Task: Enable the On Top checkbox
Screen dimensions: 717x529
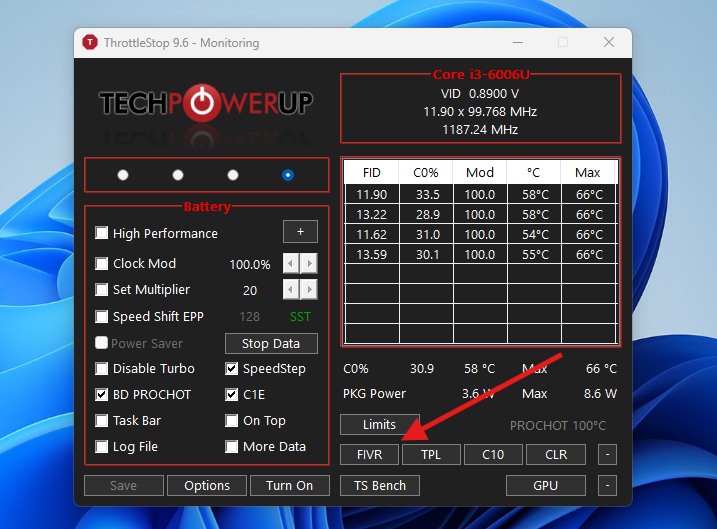Action: [231, 421]
